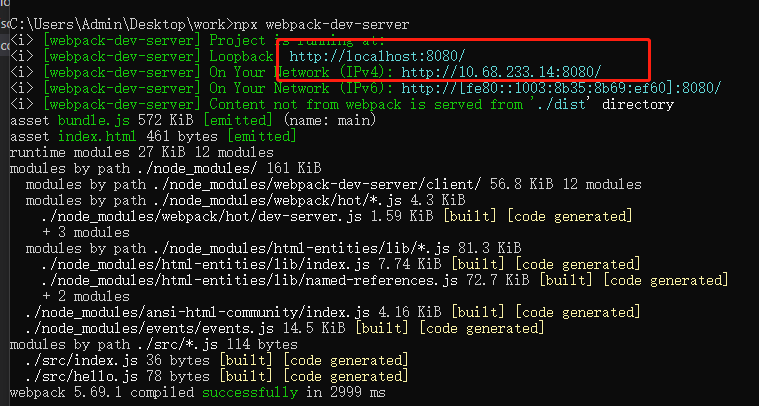Click the ./src/hello.js 78 bytes line

click(217, 376)
